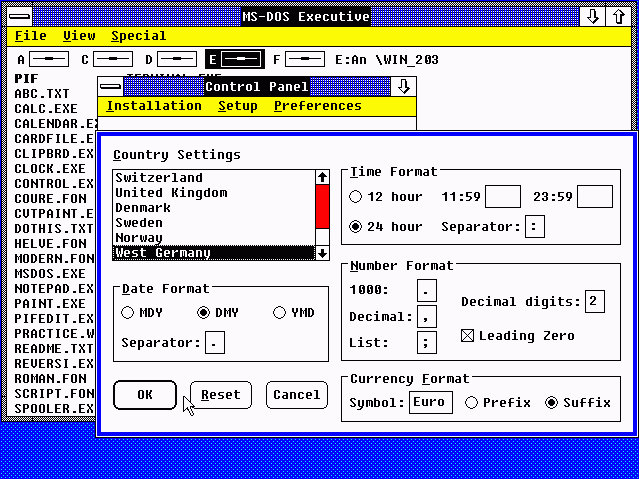Select United Kingdom in country list

pyautogui.click(x=214, y=192)
